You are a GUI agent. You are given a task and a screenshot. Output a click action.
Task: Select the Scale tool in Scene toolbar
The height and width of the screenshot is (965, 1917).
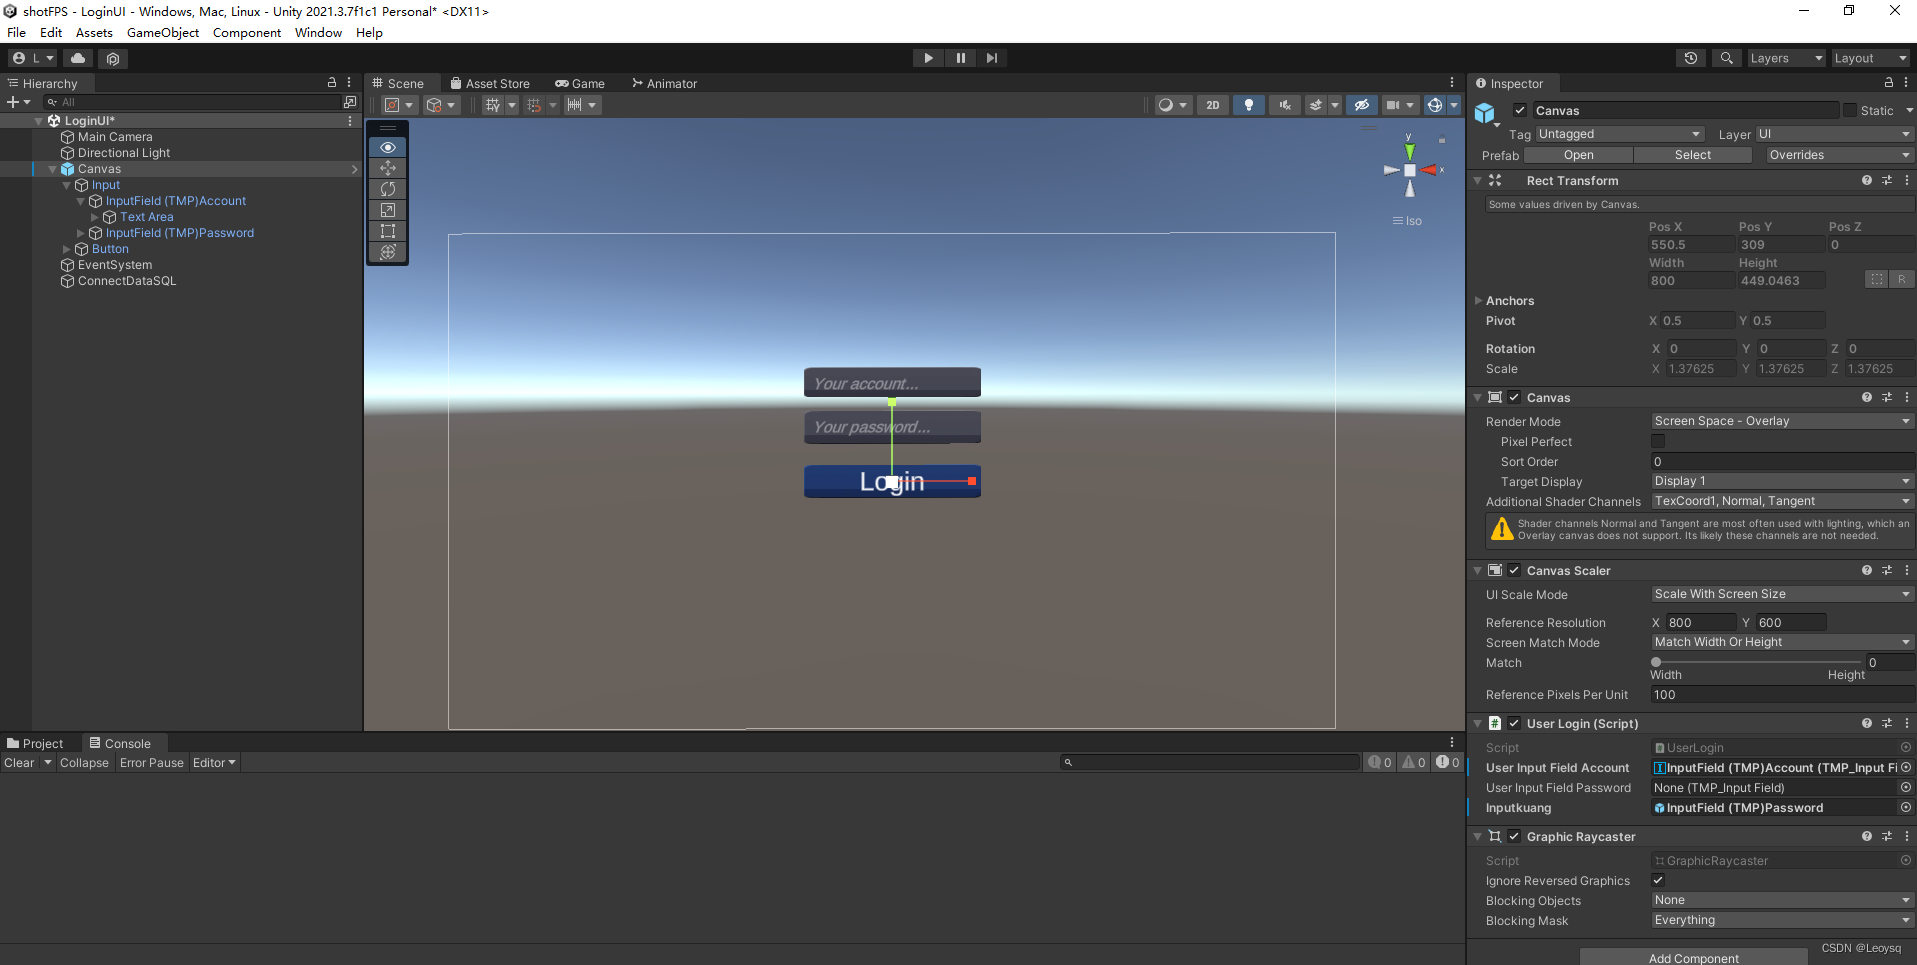click(x=388, y=210)
